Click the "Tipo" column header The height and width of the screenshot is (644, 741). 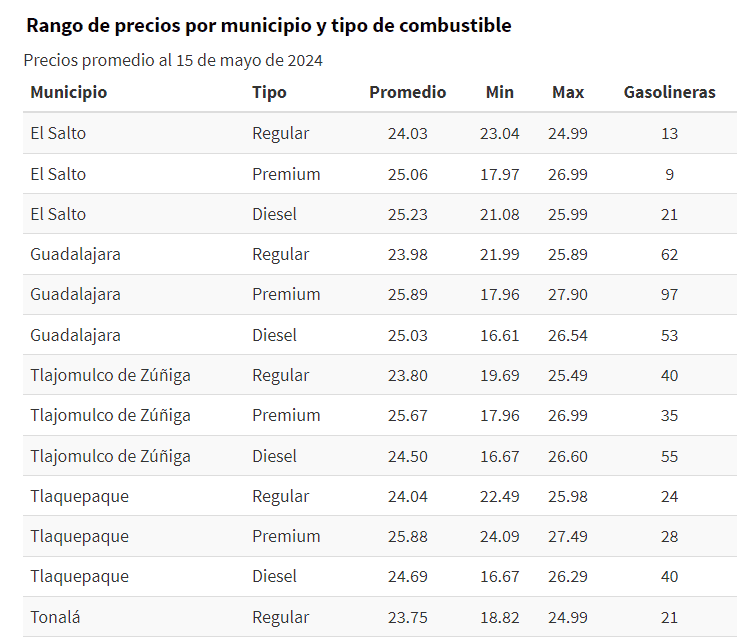(269, 92)
